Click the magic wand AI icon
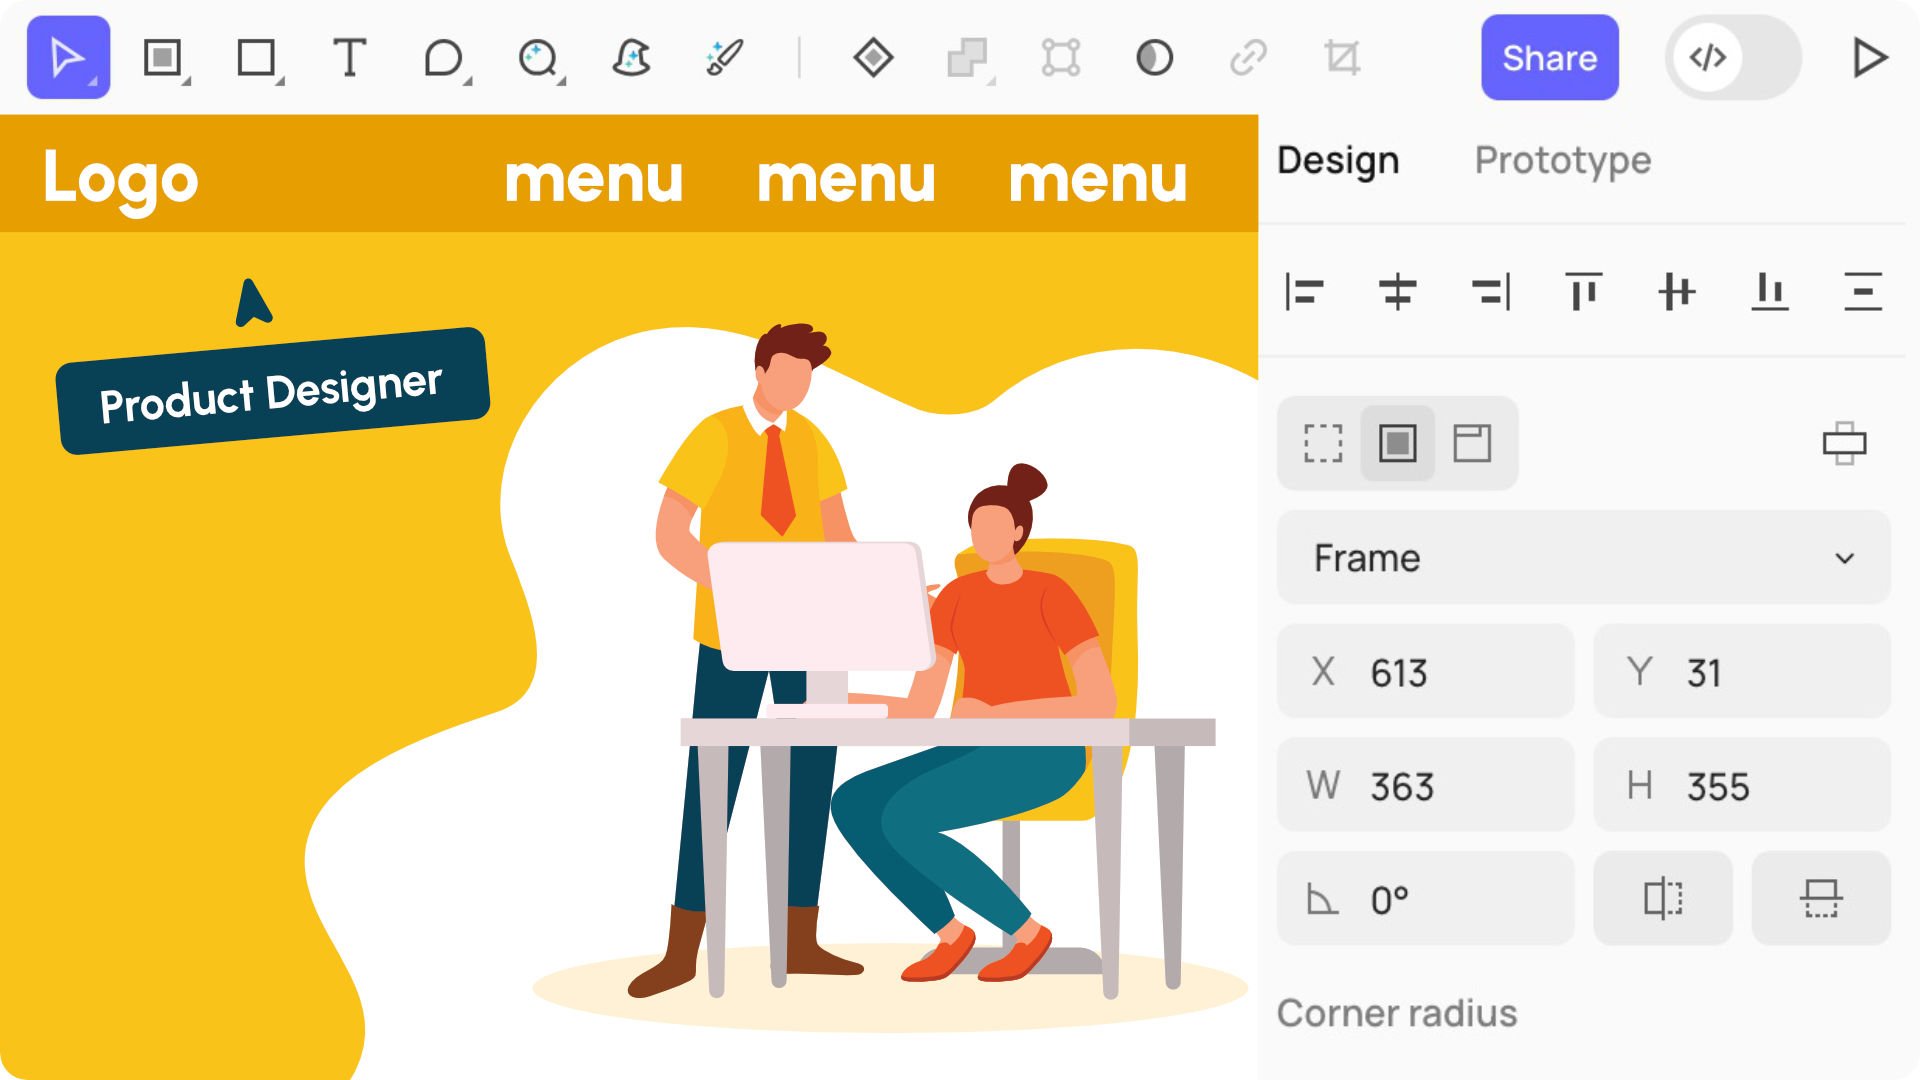Image resolution: width=1920 pixels, height=1080 pixels. [x=722, y=58]
